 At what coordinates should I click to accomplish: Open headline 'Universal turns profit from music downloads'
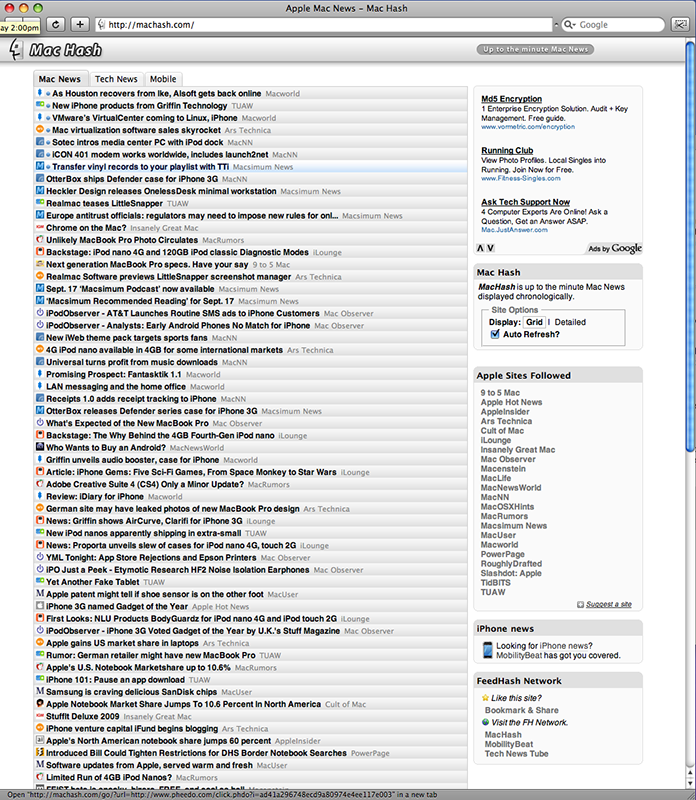pyautogui.click(x=132, y=362)
